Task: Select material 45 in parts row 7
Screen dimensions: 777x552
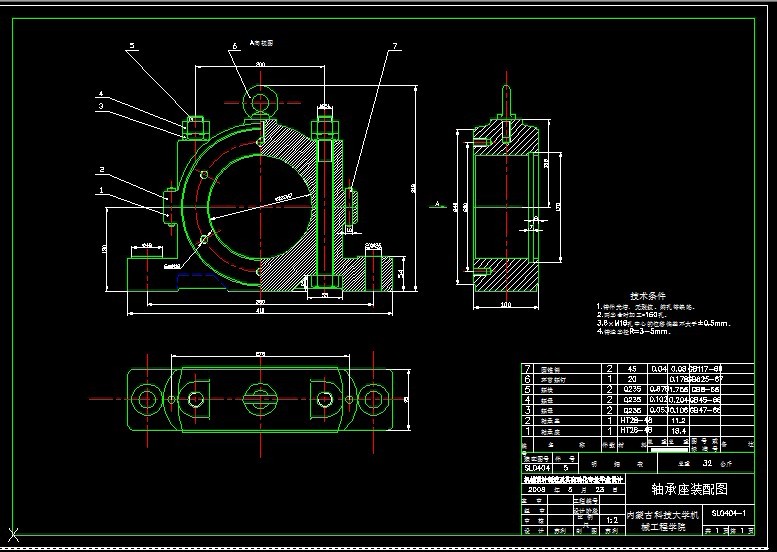Action: pyautogui.click(x=632, y=369)
